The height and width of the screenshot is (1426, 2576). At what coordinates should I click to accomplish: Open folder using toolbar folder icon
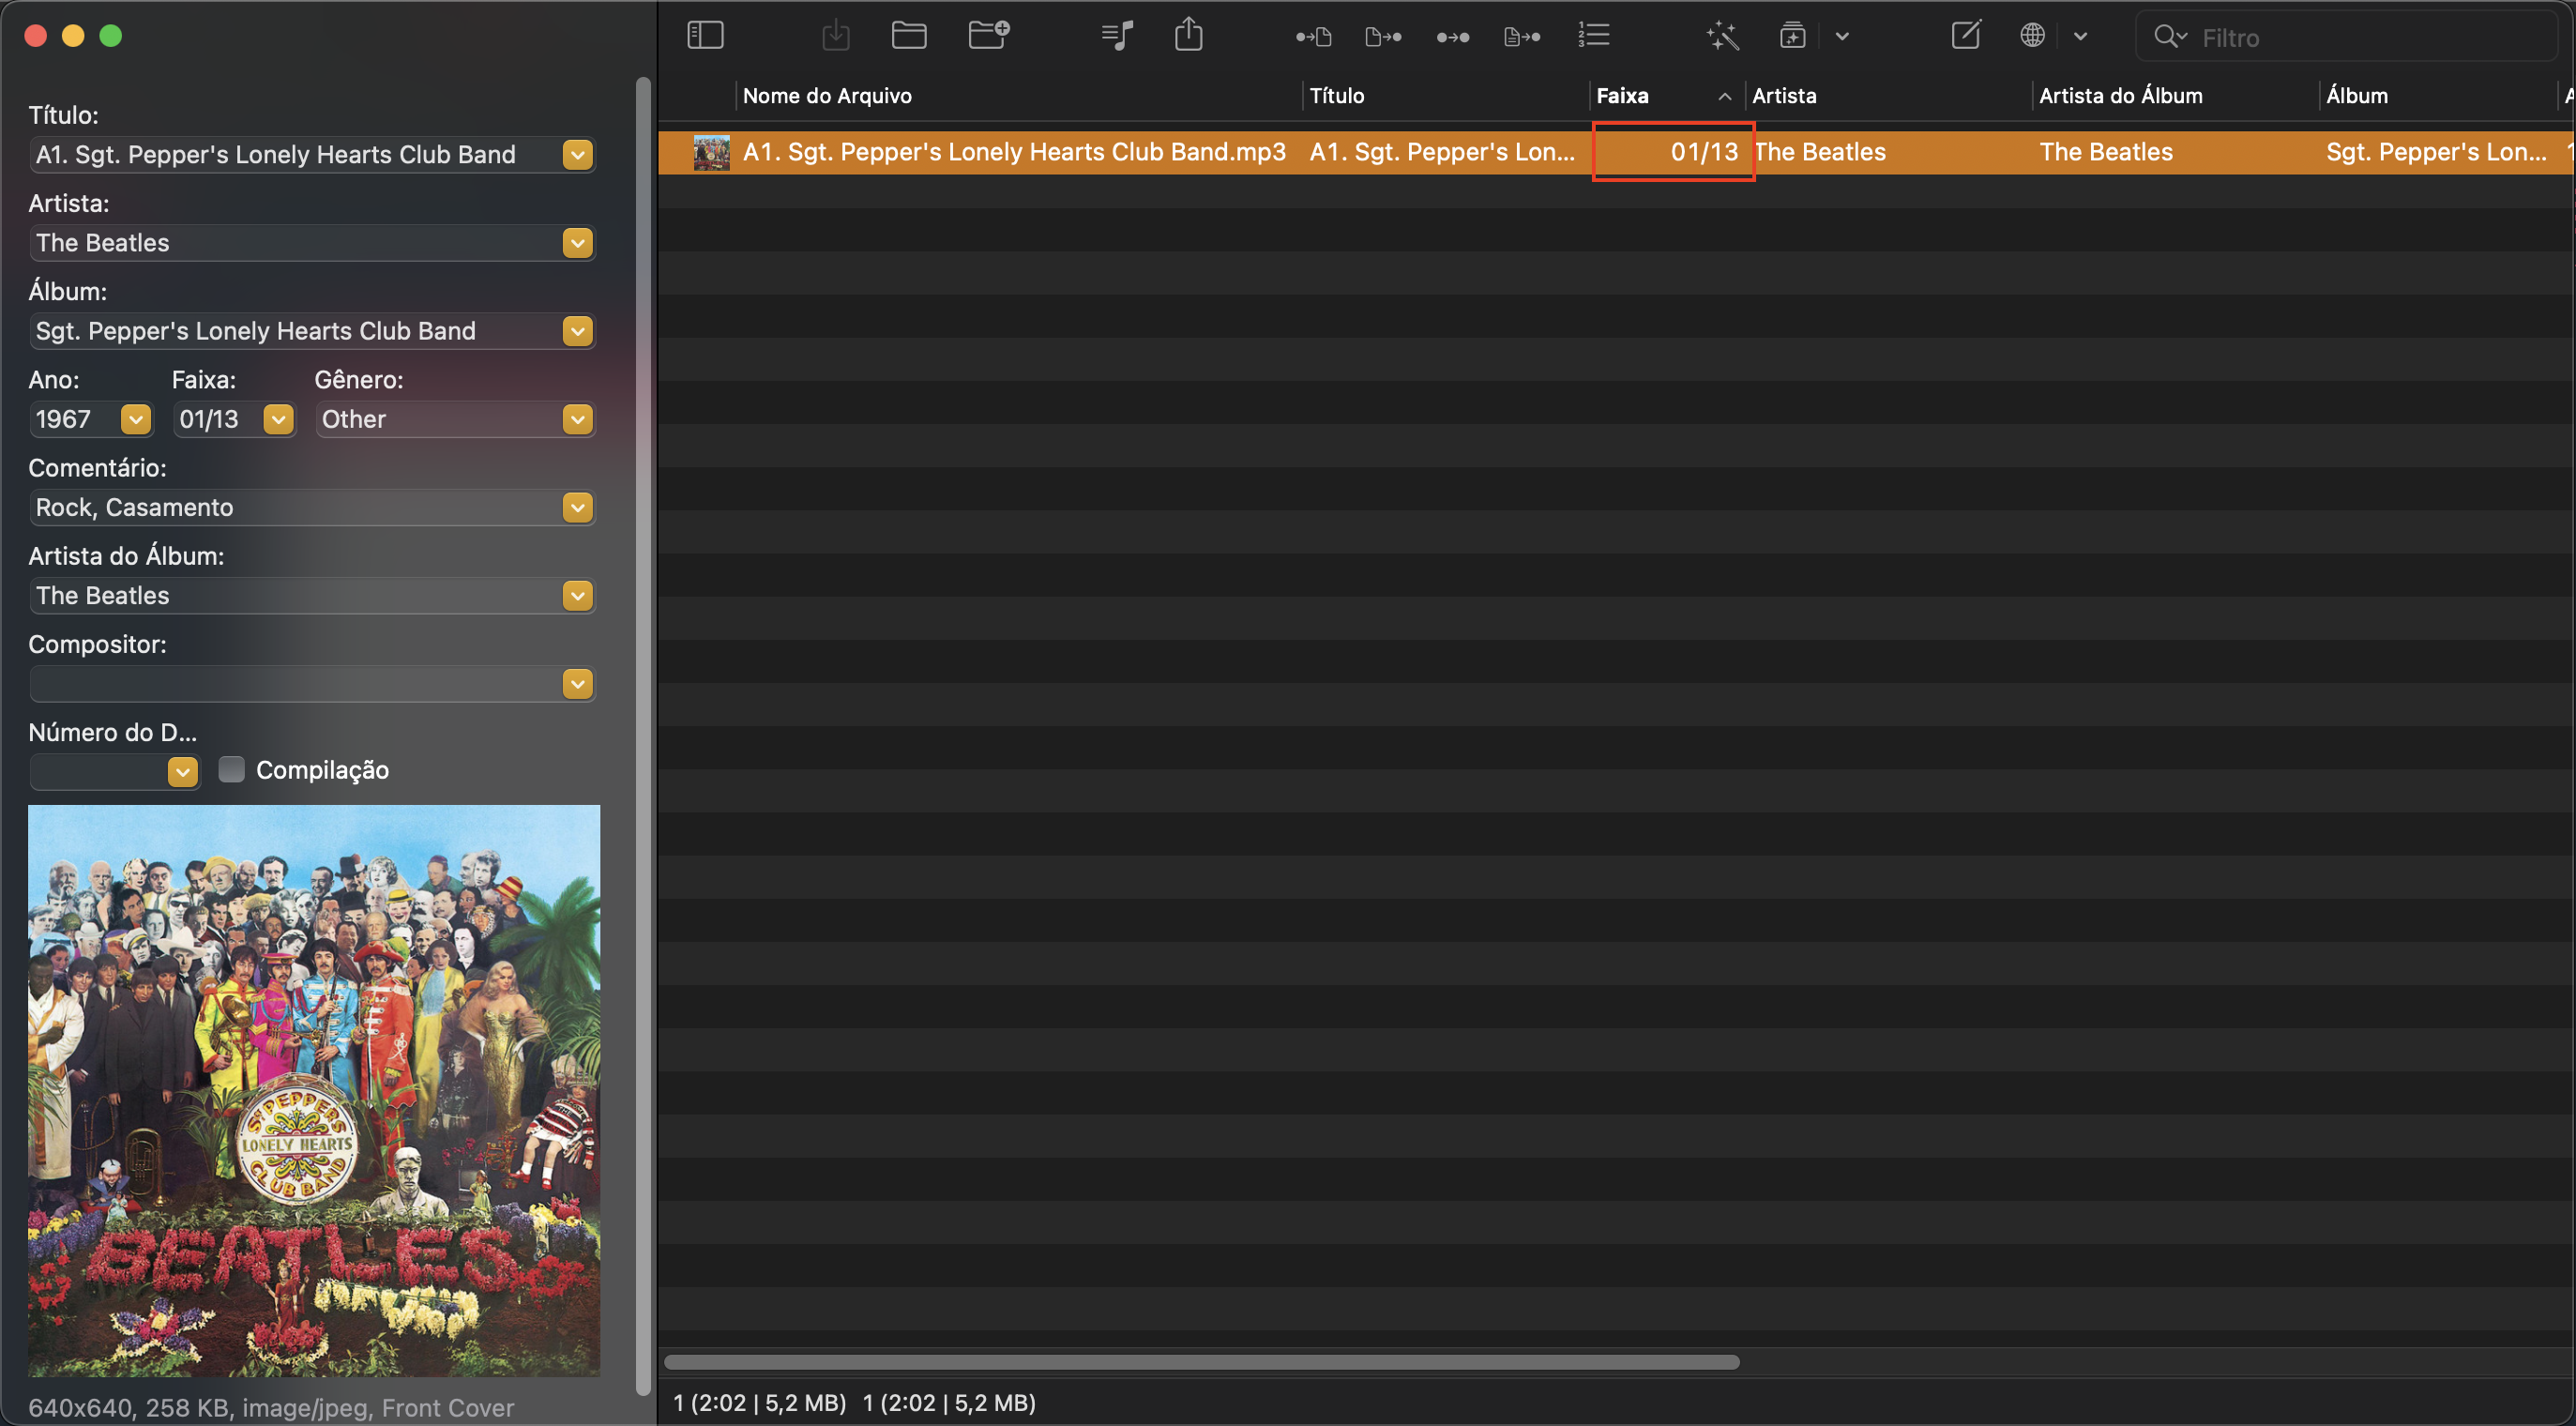(x=908, y=36)
